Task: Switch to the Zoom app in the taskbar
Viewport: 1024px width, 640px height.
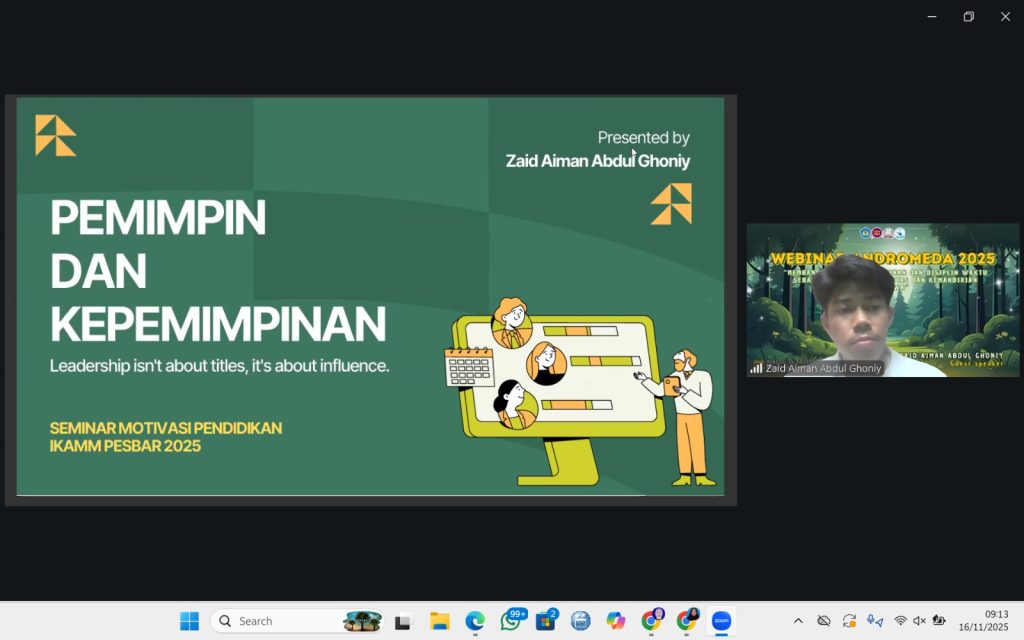Action: tap(721, 621)
